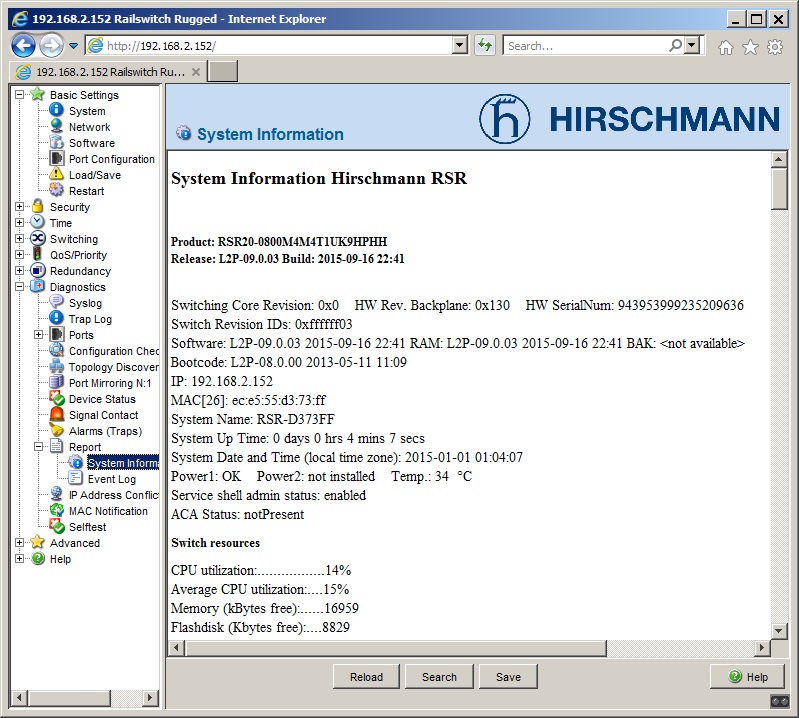This screenshot has height=718, width=799.
Task: Click the Time clock icon
Action: click(37, 223)
